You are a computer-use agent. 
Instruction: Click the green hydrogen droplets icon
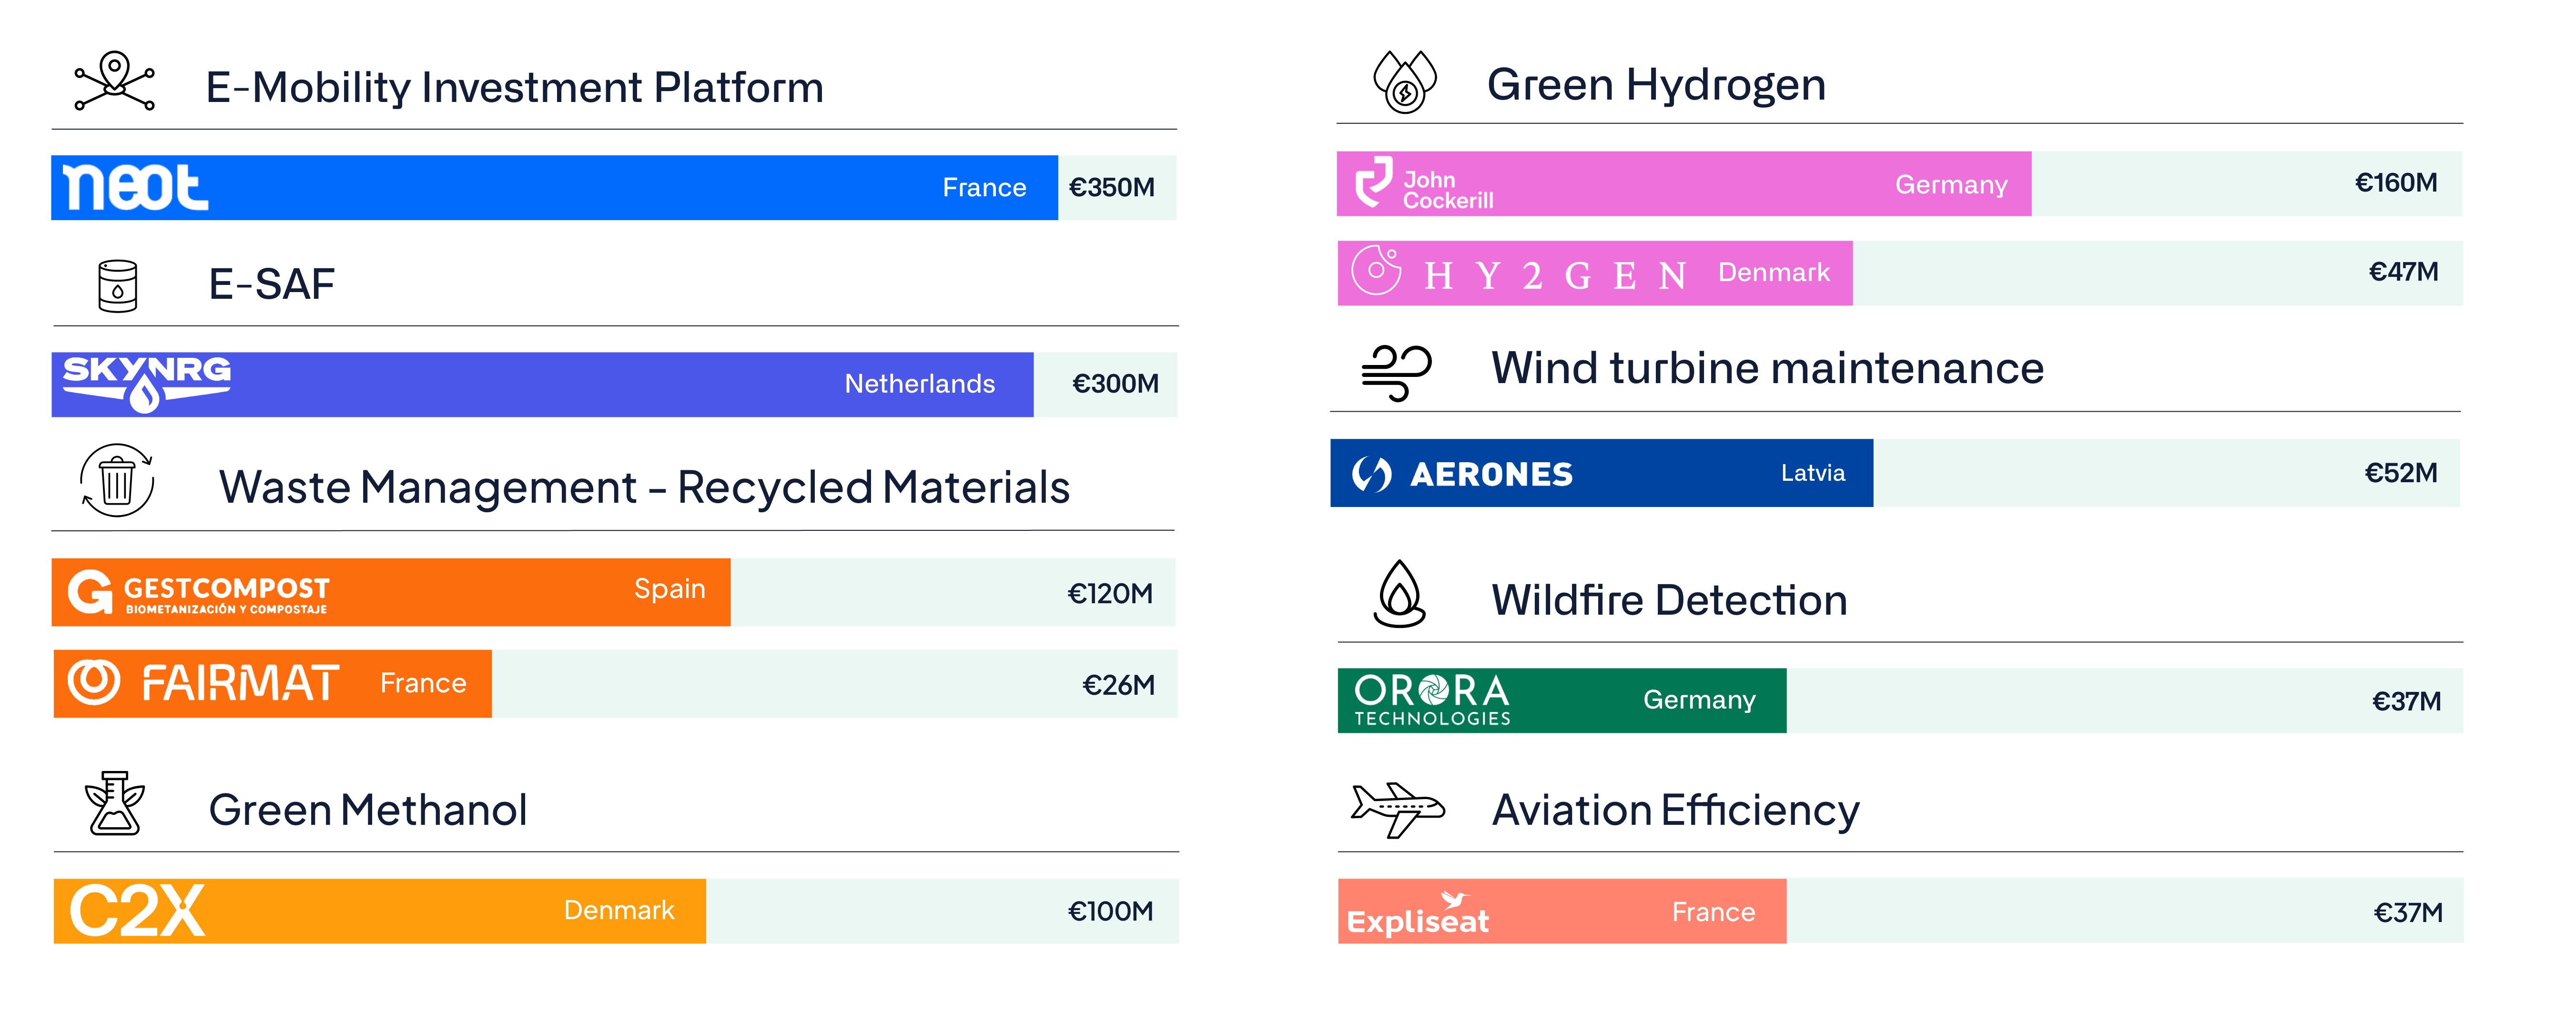1405,82
